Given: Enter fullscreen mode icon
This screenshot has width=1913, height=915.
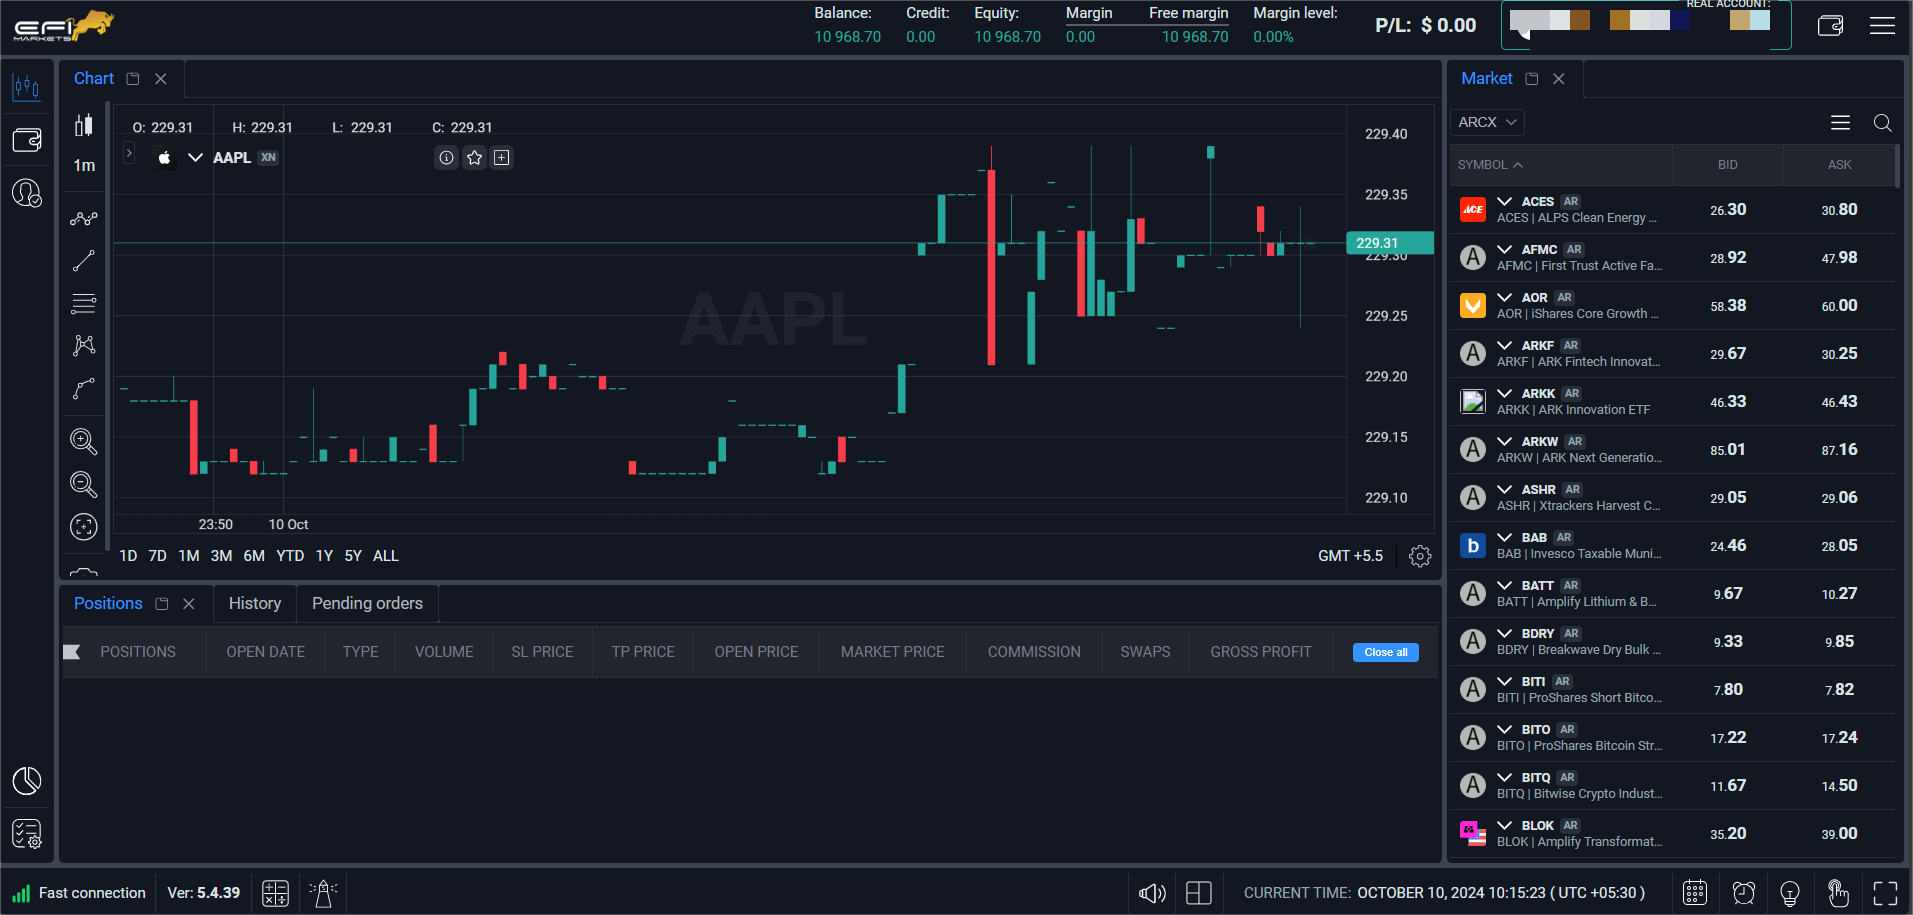Looking at the screenshot, I should (1885, 893).
